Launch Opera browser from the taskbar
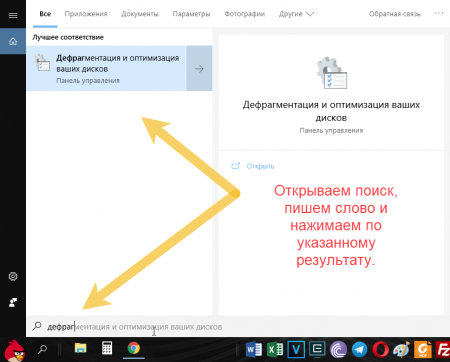Image resolution: width=450 pixels, height=362 pixels. [380, 350]
